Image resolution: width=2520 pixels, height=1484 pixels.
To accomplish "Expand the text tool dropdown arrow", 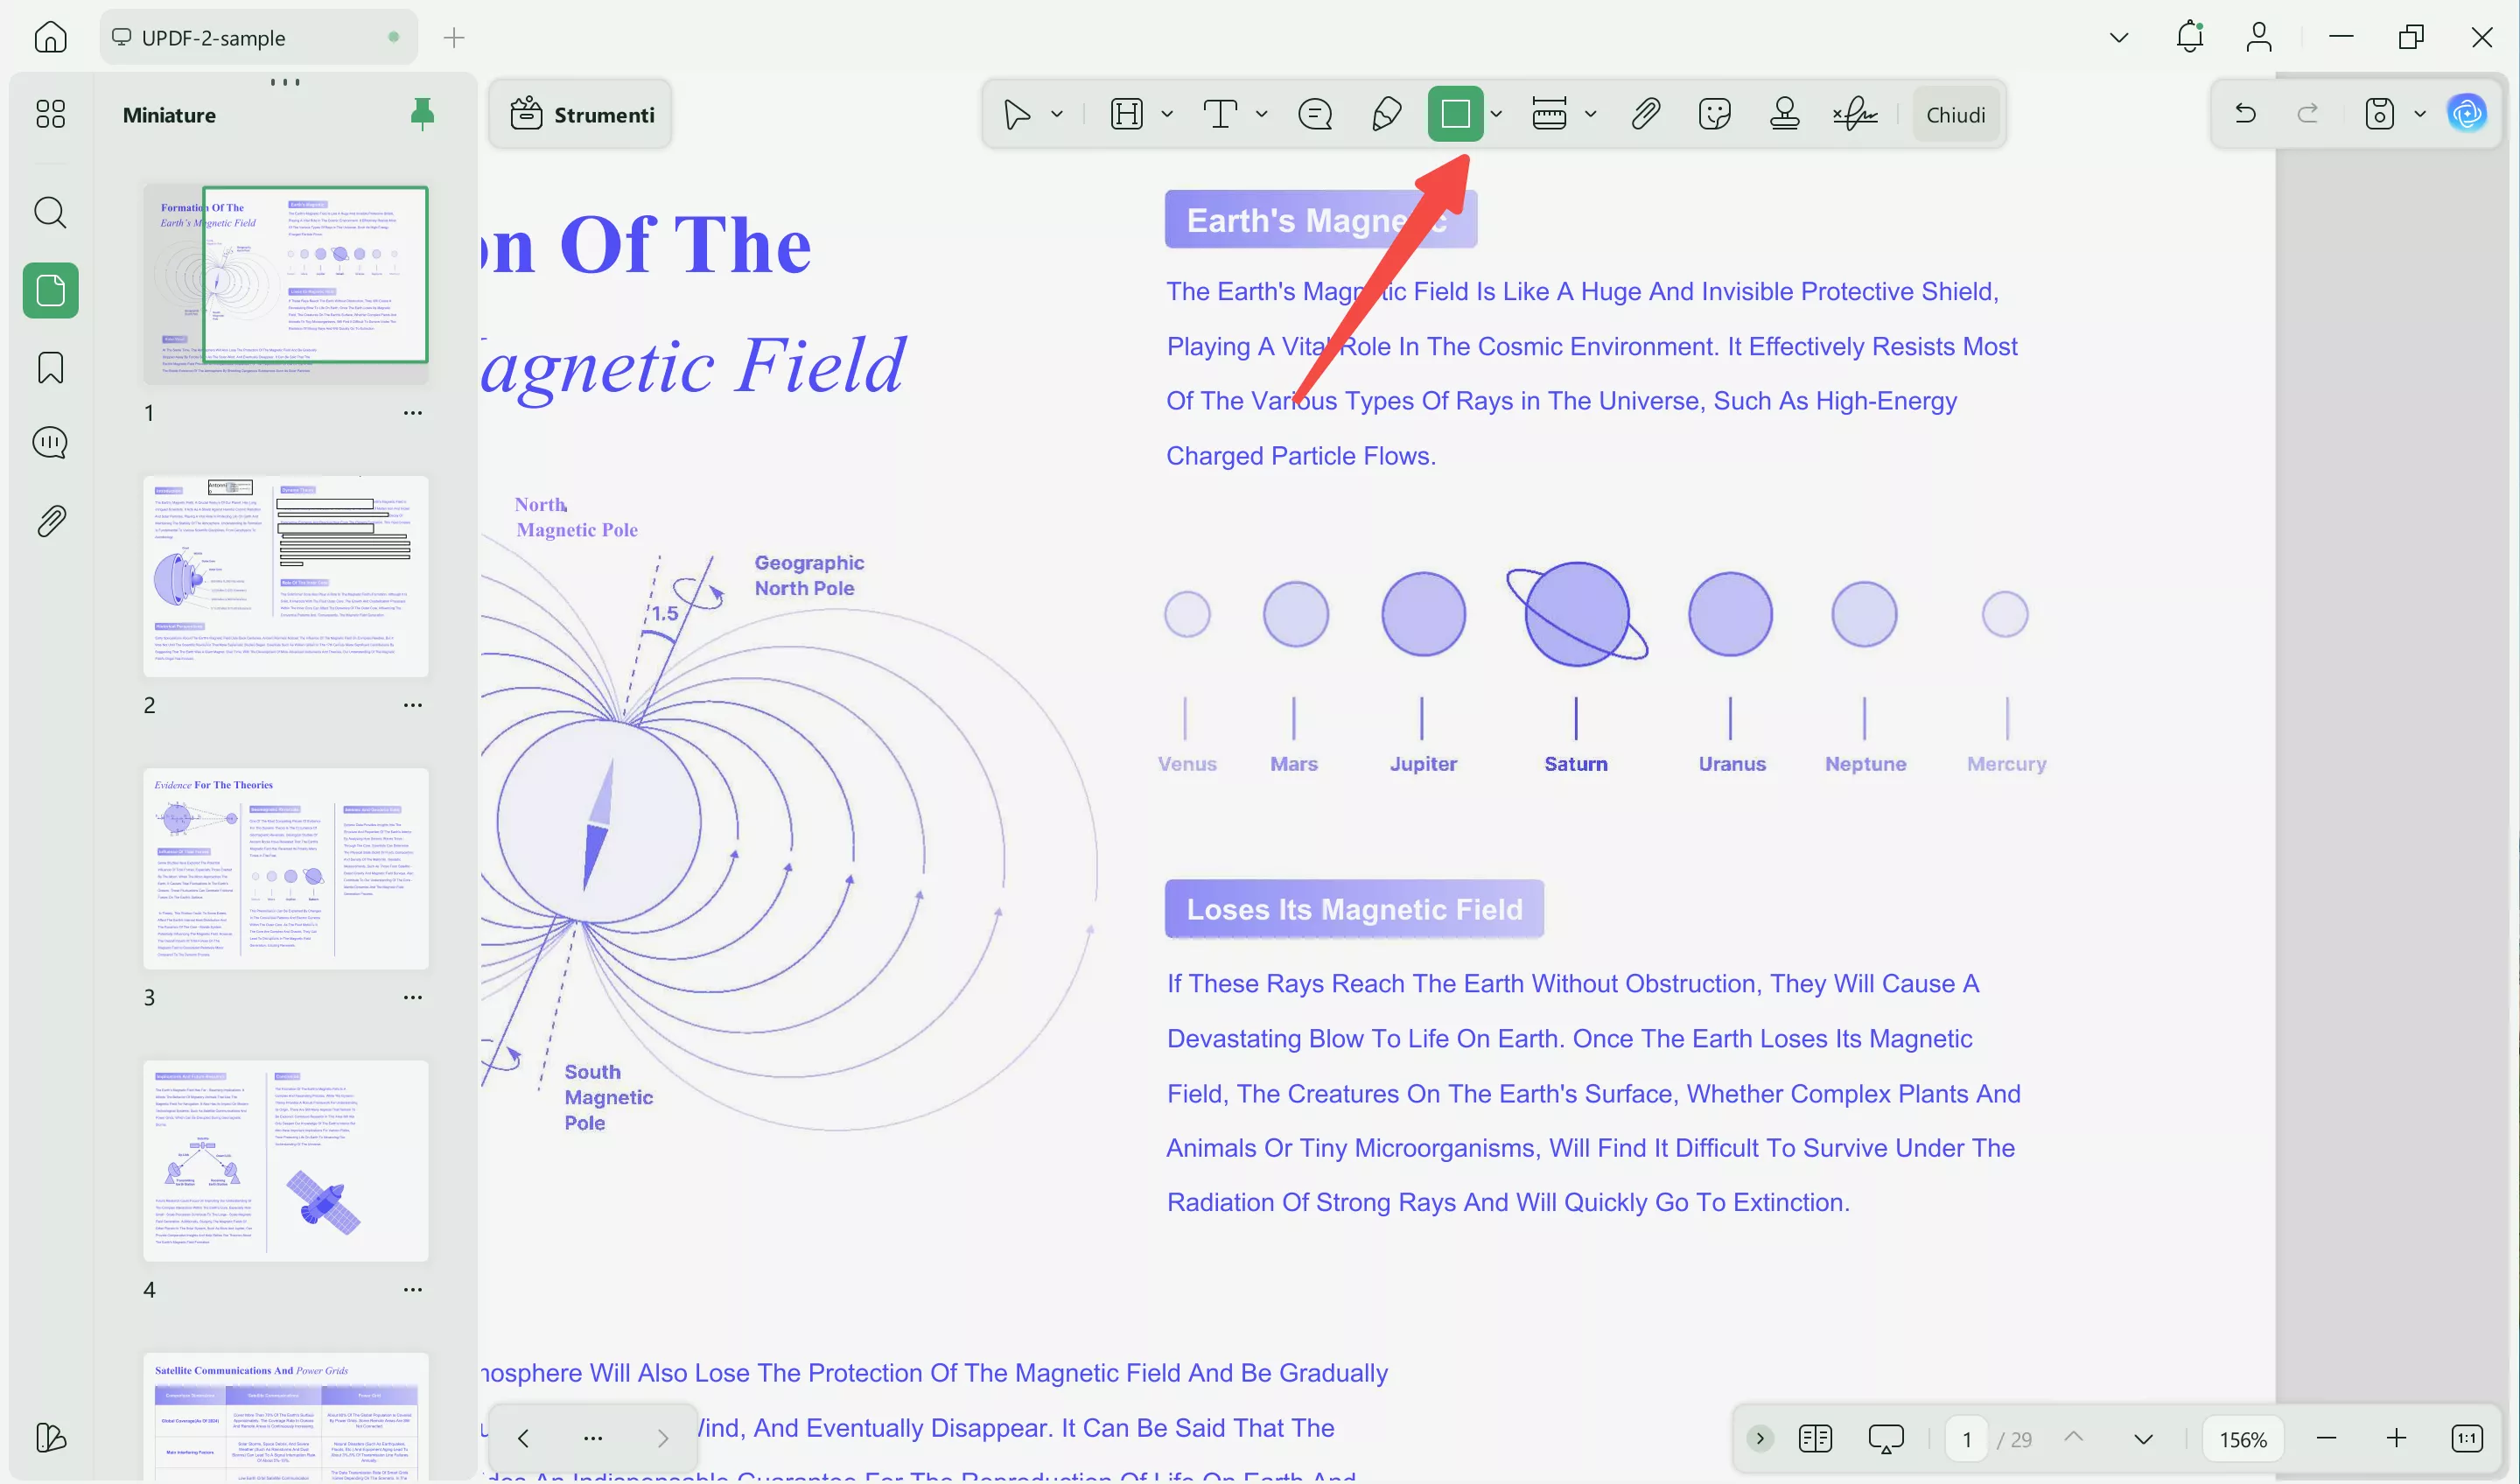I will (1262, 114).
